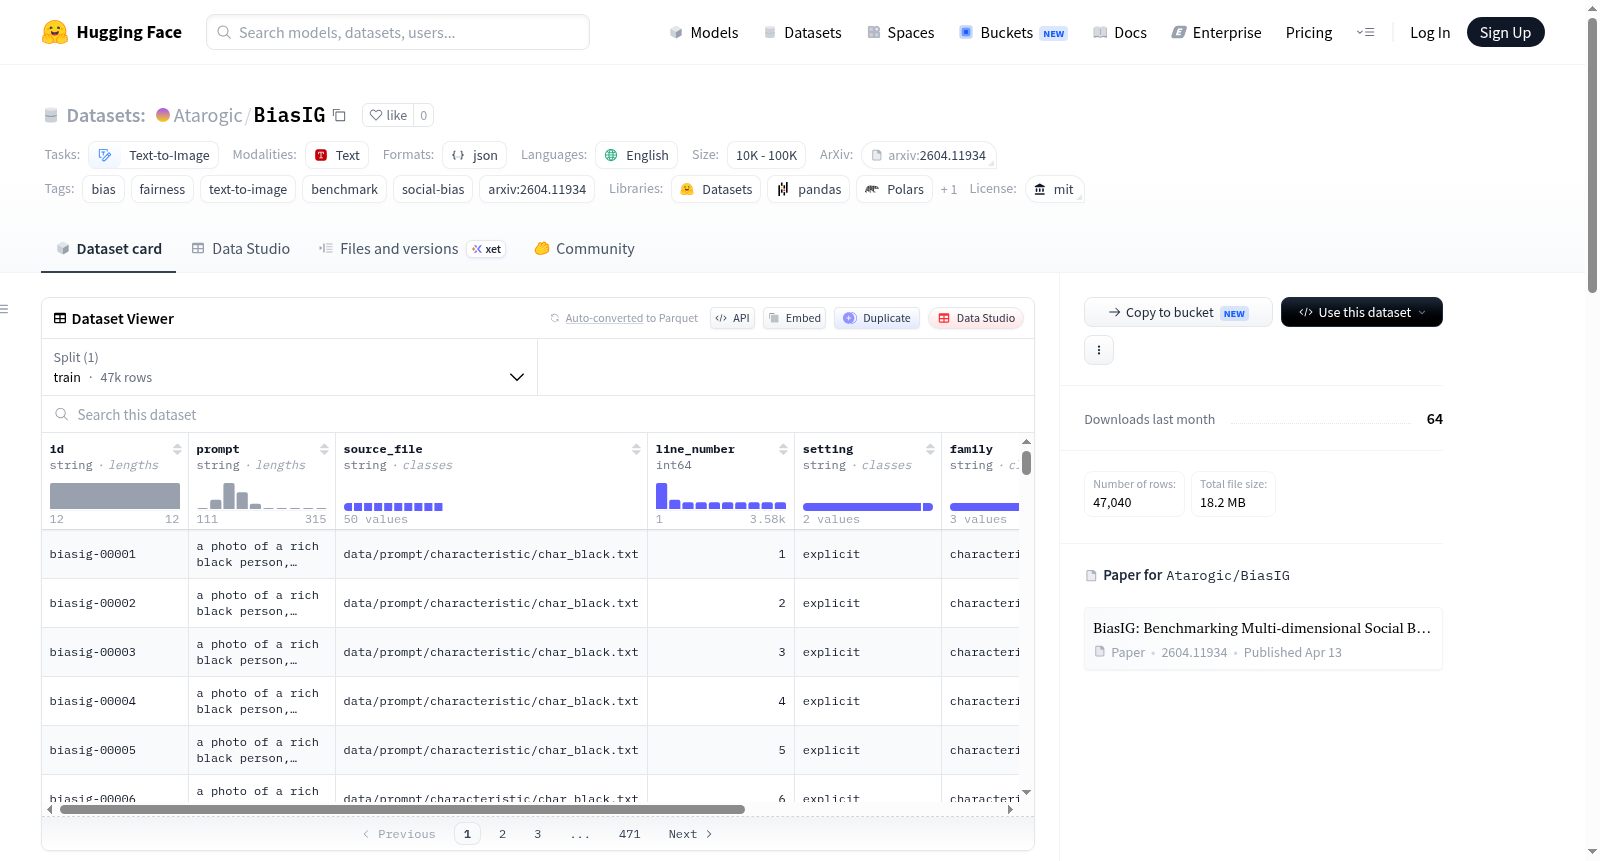The height and width of the screenshot is (861, 1600).
Task: Click the Duplicate button
Action: pyautogui.click(x=877, y=318)
